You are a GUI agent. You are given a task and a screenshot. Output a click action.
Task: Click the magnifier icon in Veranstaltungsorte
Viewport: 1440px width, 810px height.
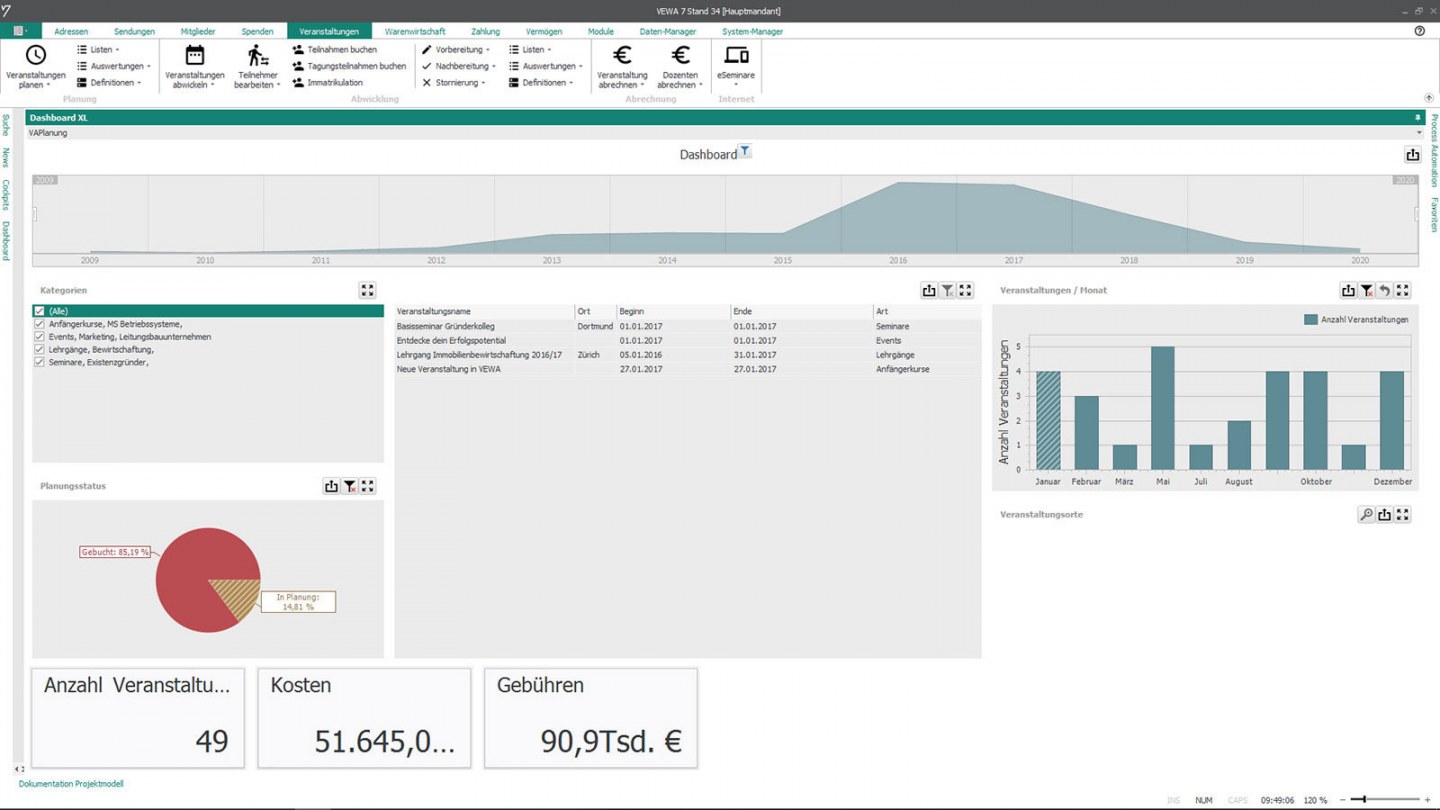(x=1366, y=514)
